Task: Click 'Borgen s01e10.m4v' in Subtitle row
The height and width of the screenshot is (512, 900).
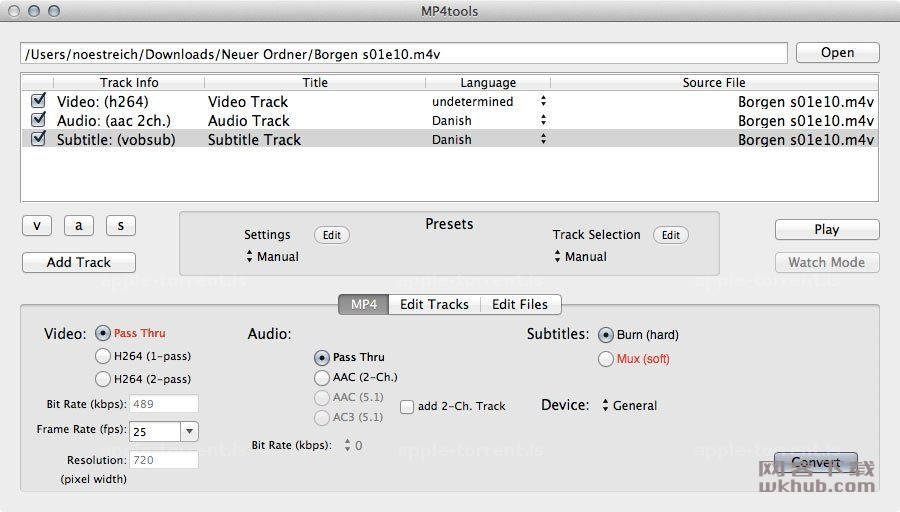Action: (806, 139)
